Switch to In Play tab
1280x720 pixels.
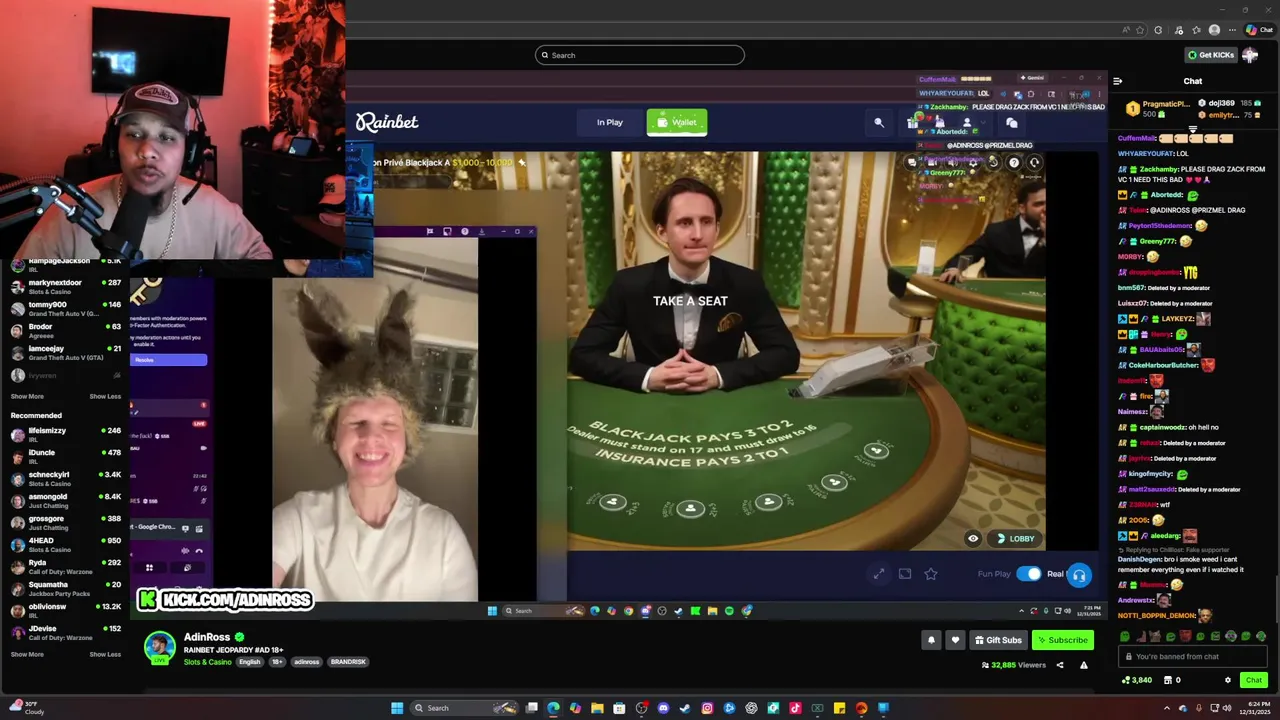tap(610, 122)
